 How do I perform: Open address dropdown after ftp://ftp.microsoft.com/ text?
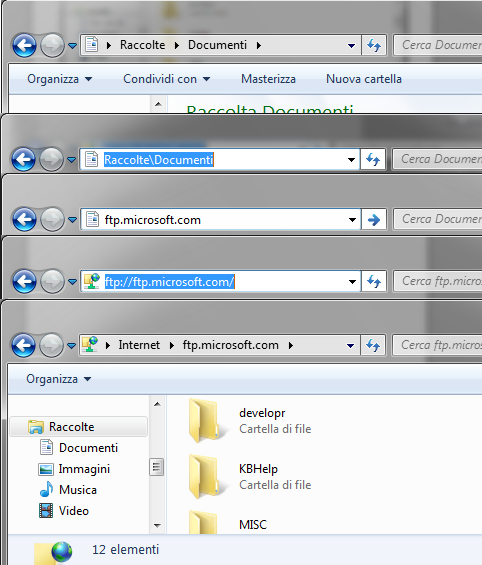pos(352,281)
